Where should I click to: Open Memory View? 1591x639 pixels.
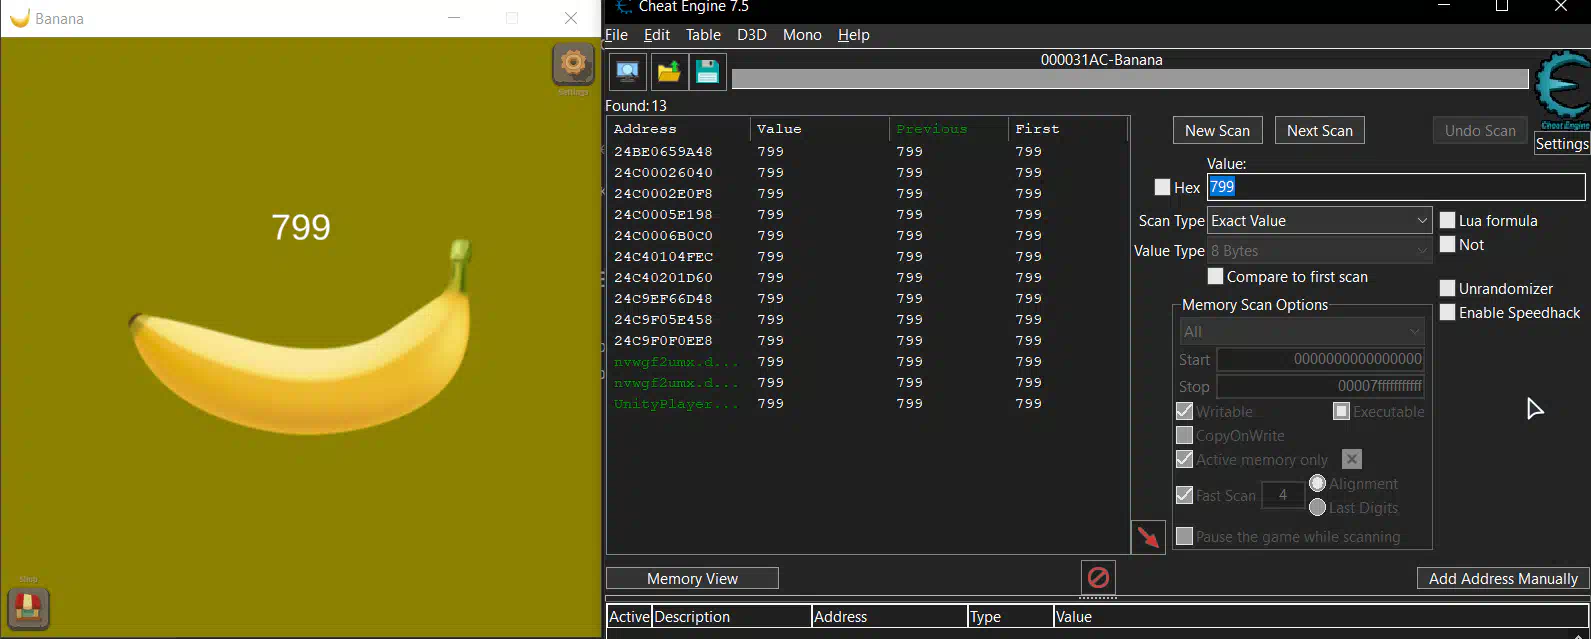click(692, 578)
